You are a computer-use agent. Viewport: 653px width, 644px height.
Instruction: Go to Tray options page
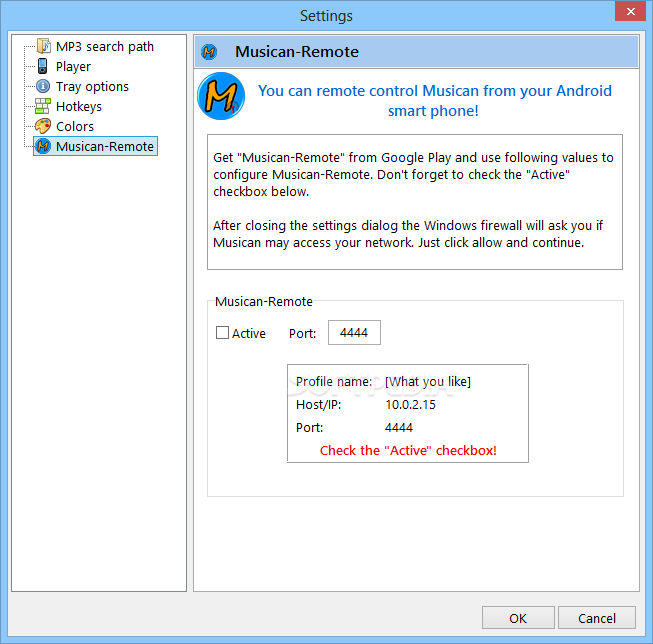coord(92,87)
